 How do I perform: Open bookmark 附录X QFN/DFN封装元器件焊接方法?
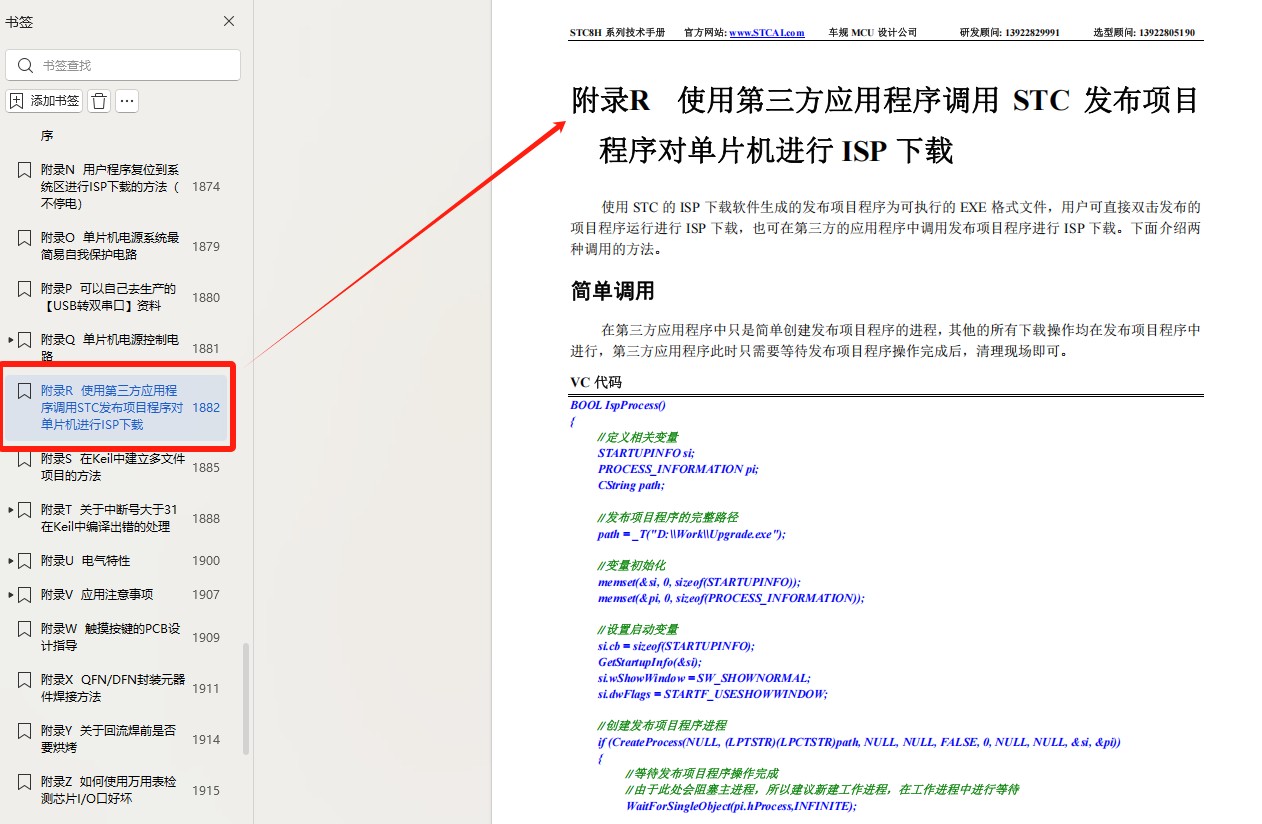[x=113, y=688]
